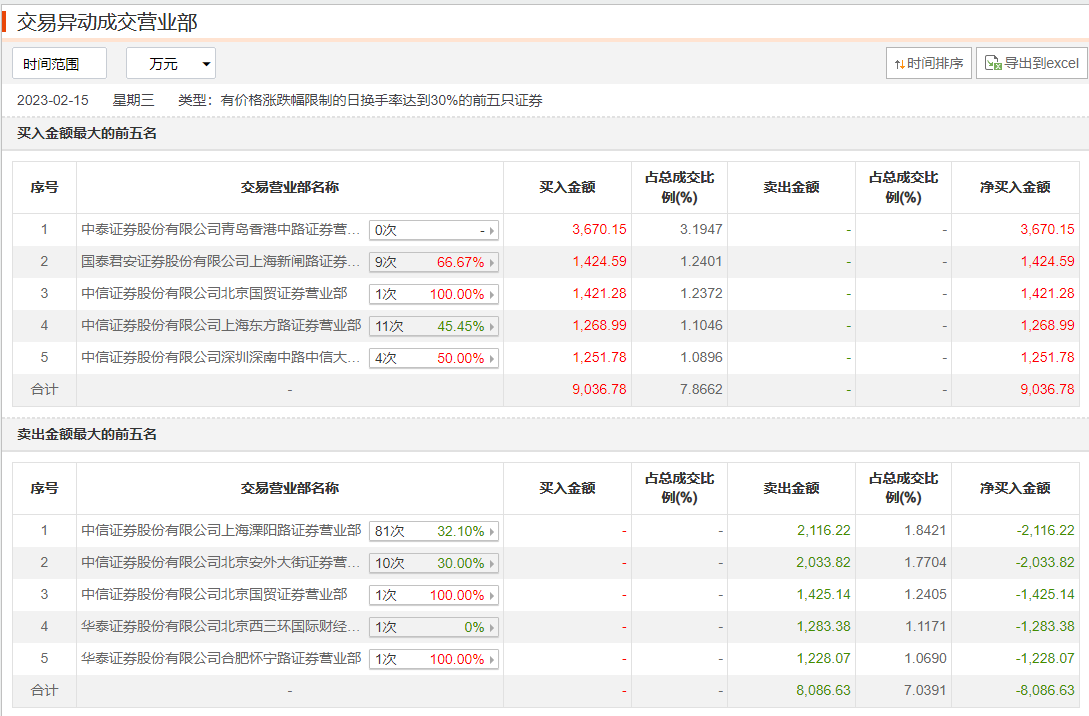
Task: Open 华泰证券北京西三环 branch link
Action: click(221, 627)
